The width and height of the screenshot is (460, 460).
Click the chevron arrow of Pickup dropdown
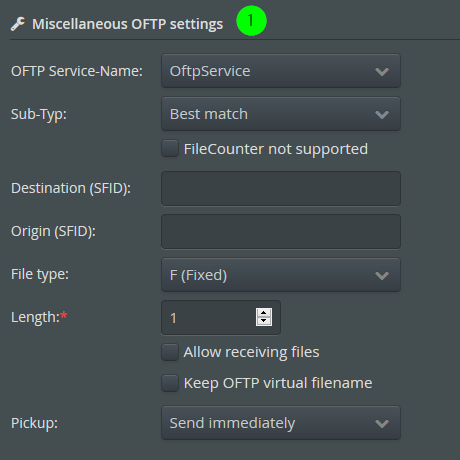(x=382, y=423)
